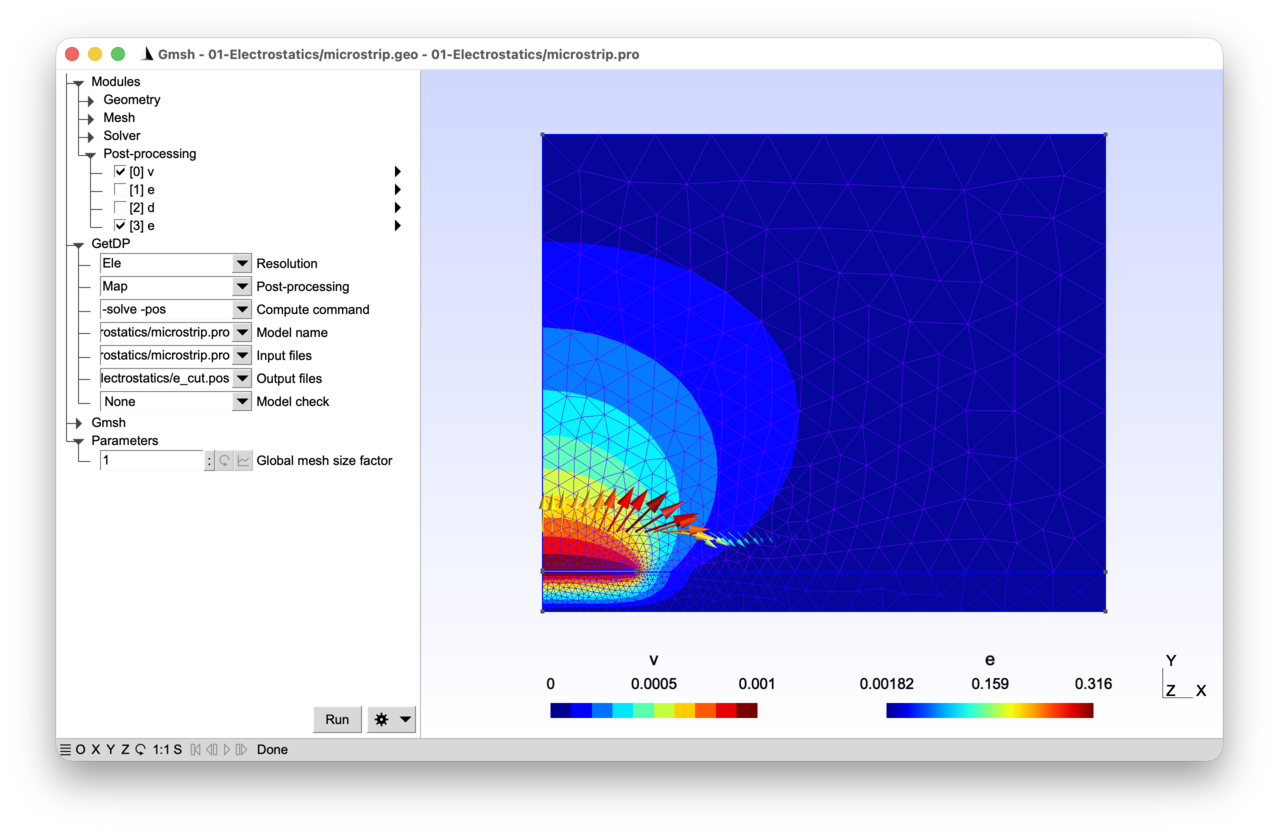Expand the Mesh module

90,118
